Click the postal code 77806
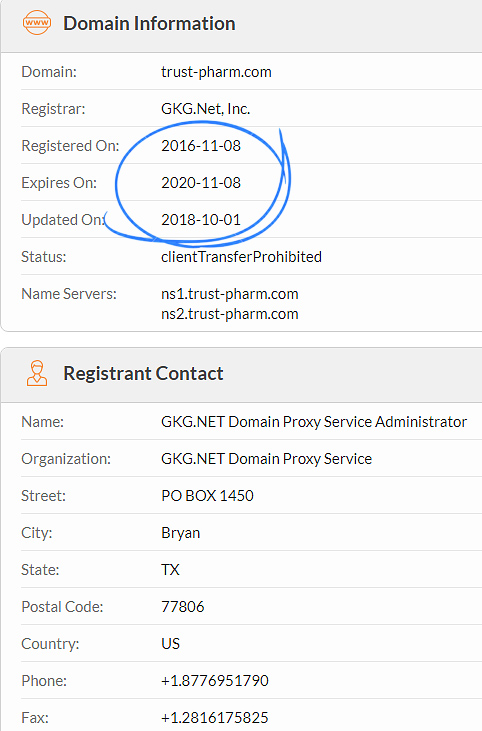The height and width of the screenshot is (731, 482). pyautogui.click(x=183, y=607)
